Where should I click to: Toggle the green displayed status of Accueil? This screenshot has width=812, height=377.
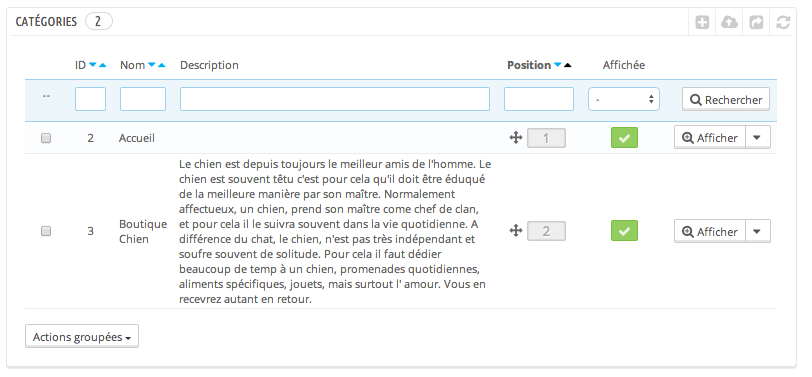(x=624, y=138)
